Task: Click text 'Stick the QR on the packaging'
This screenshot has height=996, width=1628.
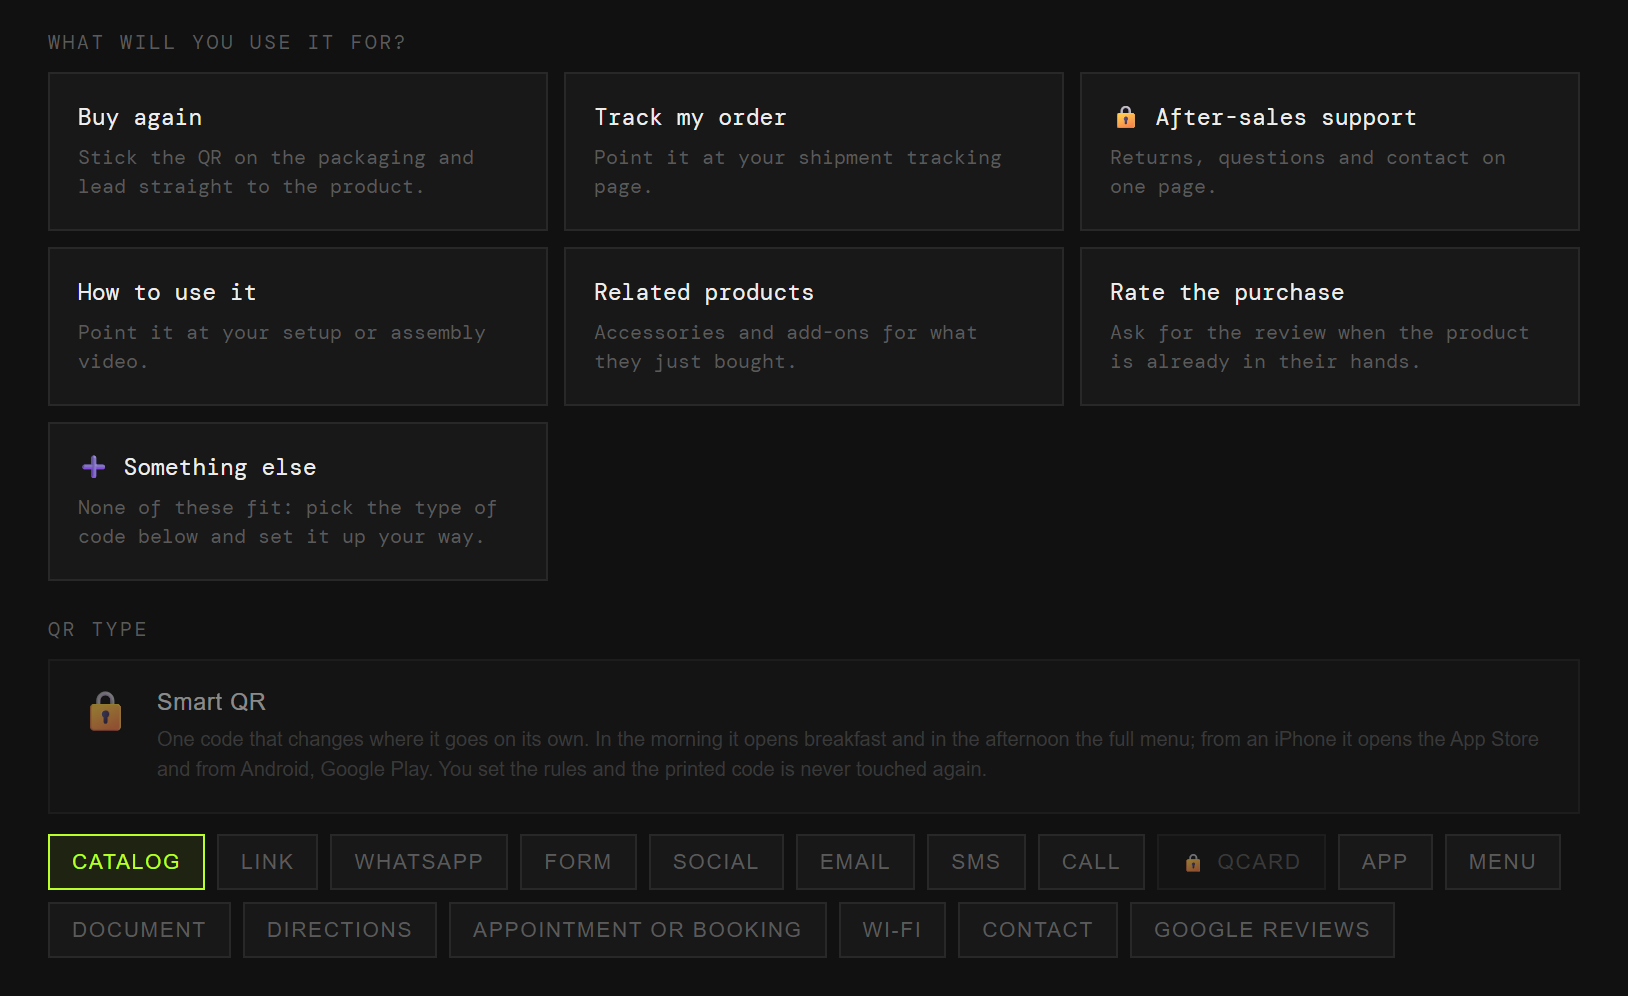Action: 252,158
